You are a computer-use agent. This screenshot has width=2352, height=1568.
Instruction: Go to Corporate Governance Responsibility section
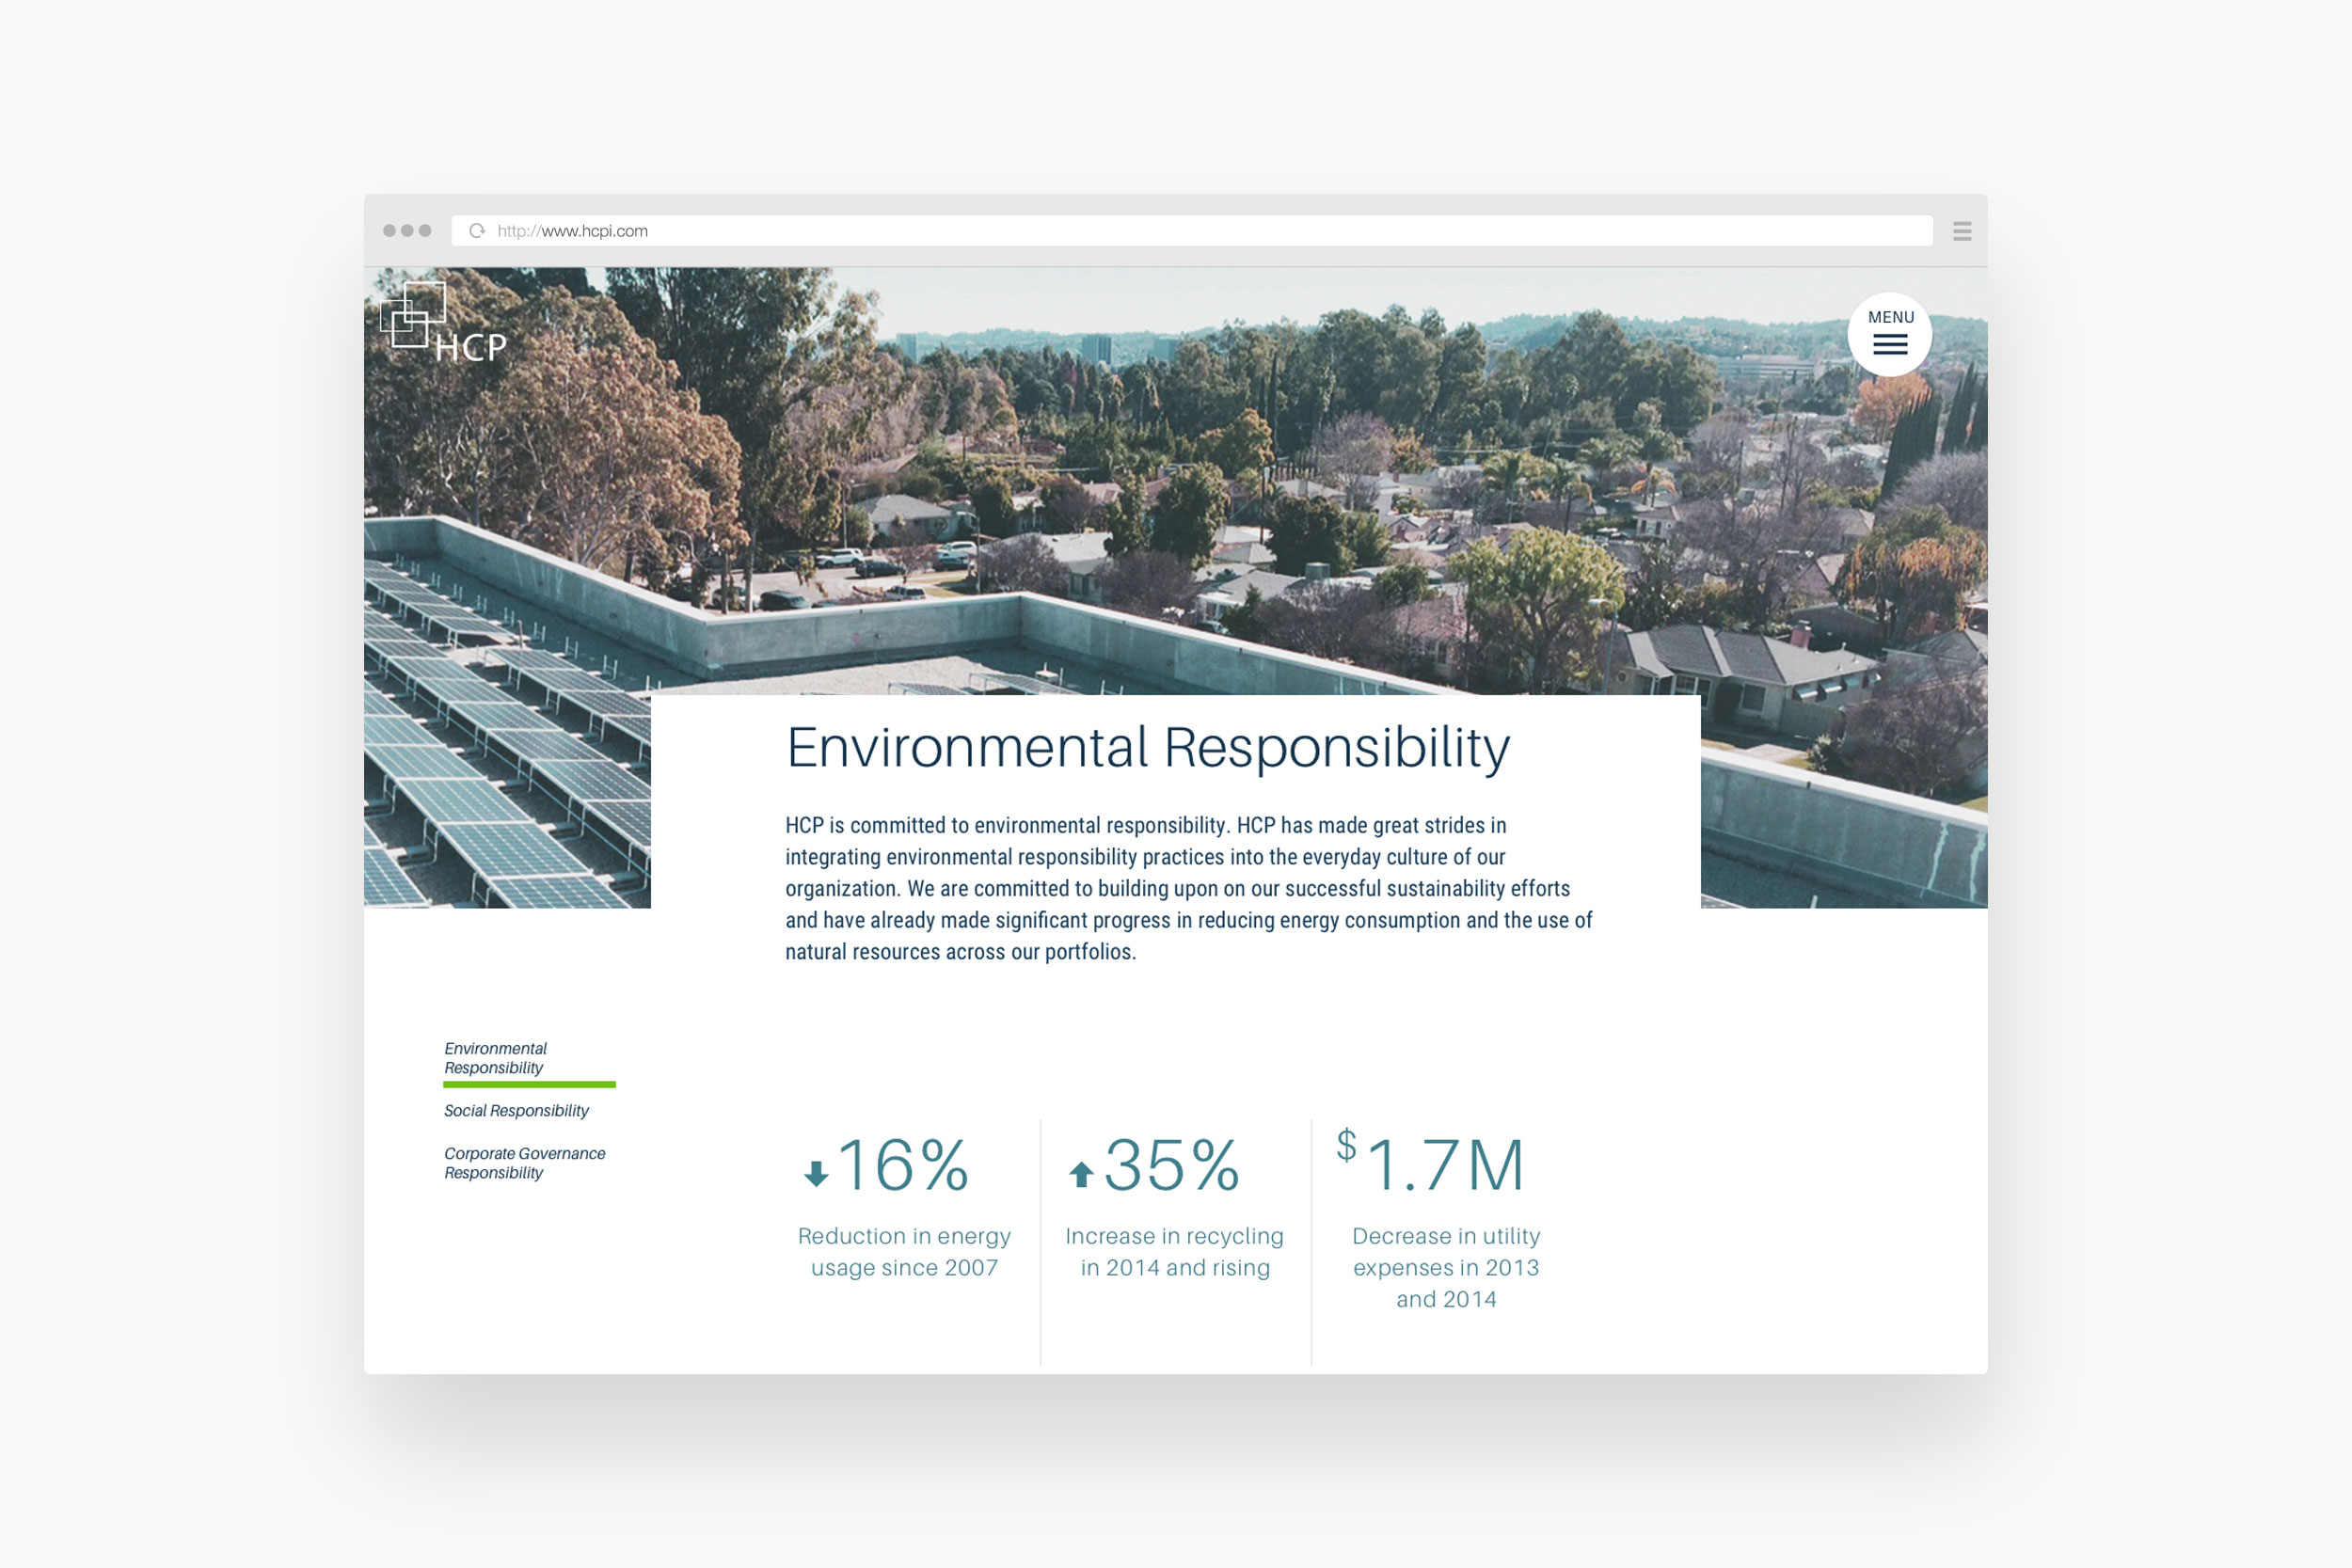[524, 1163]
